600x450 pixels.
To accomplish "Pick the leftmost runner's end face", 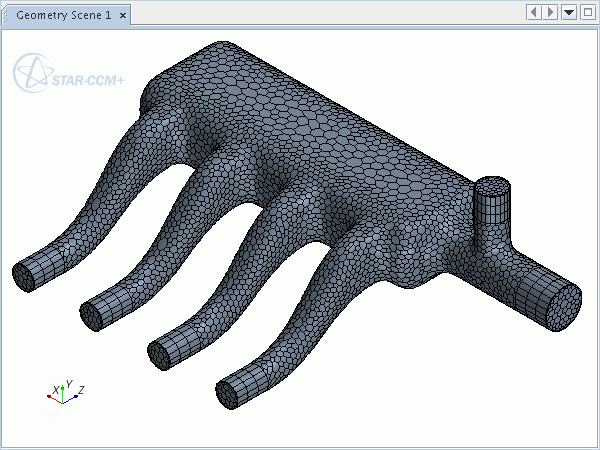I will tap(23, 273).
